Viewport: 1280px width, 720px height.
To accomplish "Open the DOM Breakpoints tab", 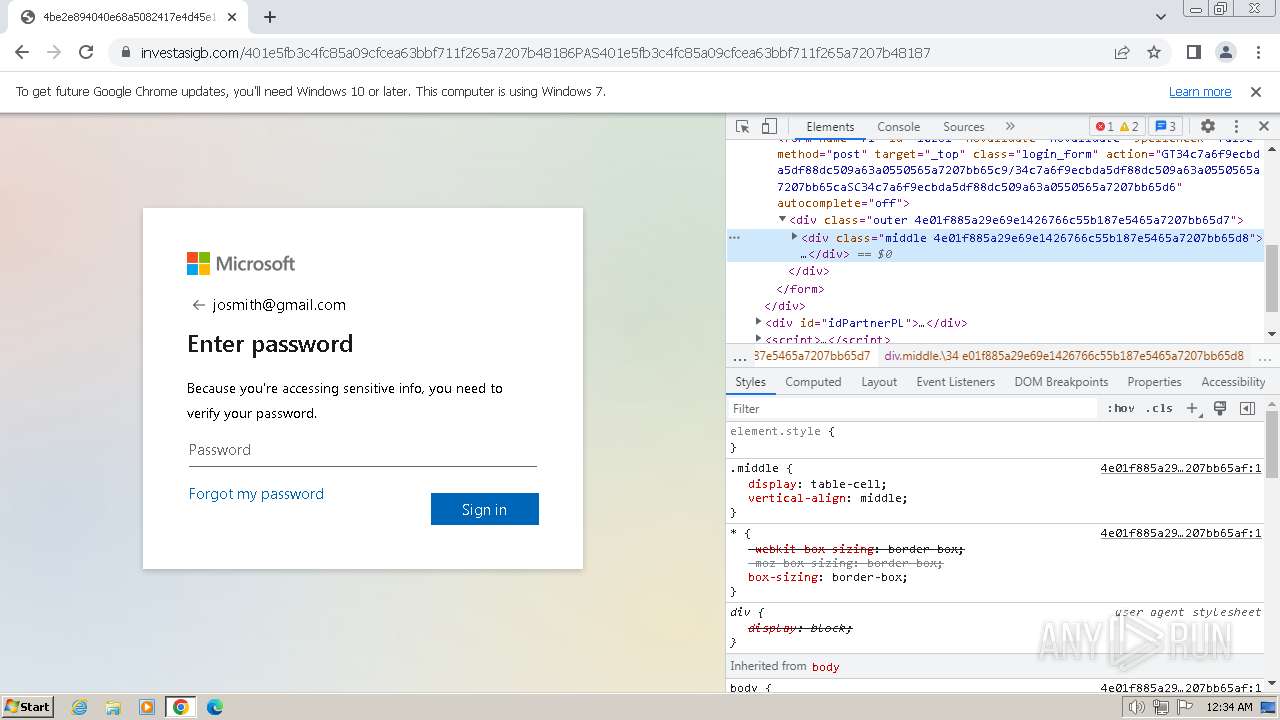I will click(x=1061, y=382).
